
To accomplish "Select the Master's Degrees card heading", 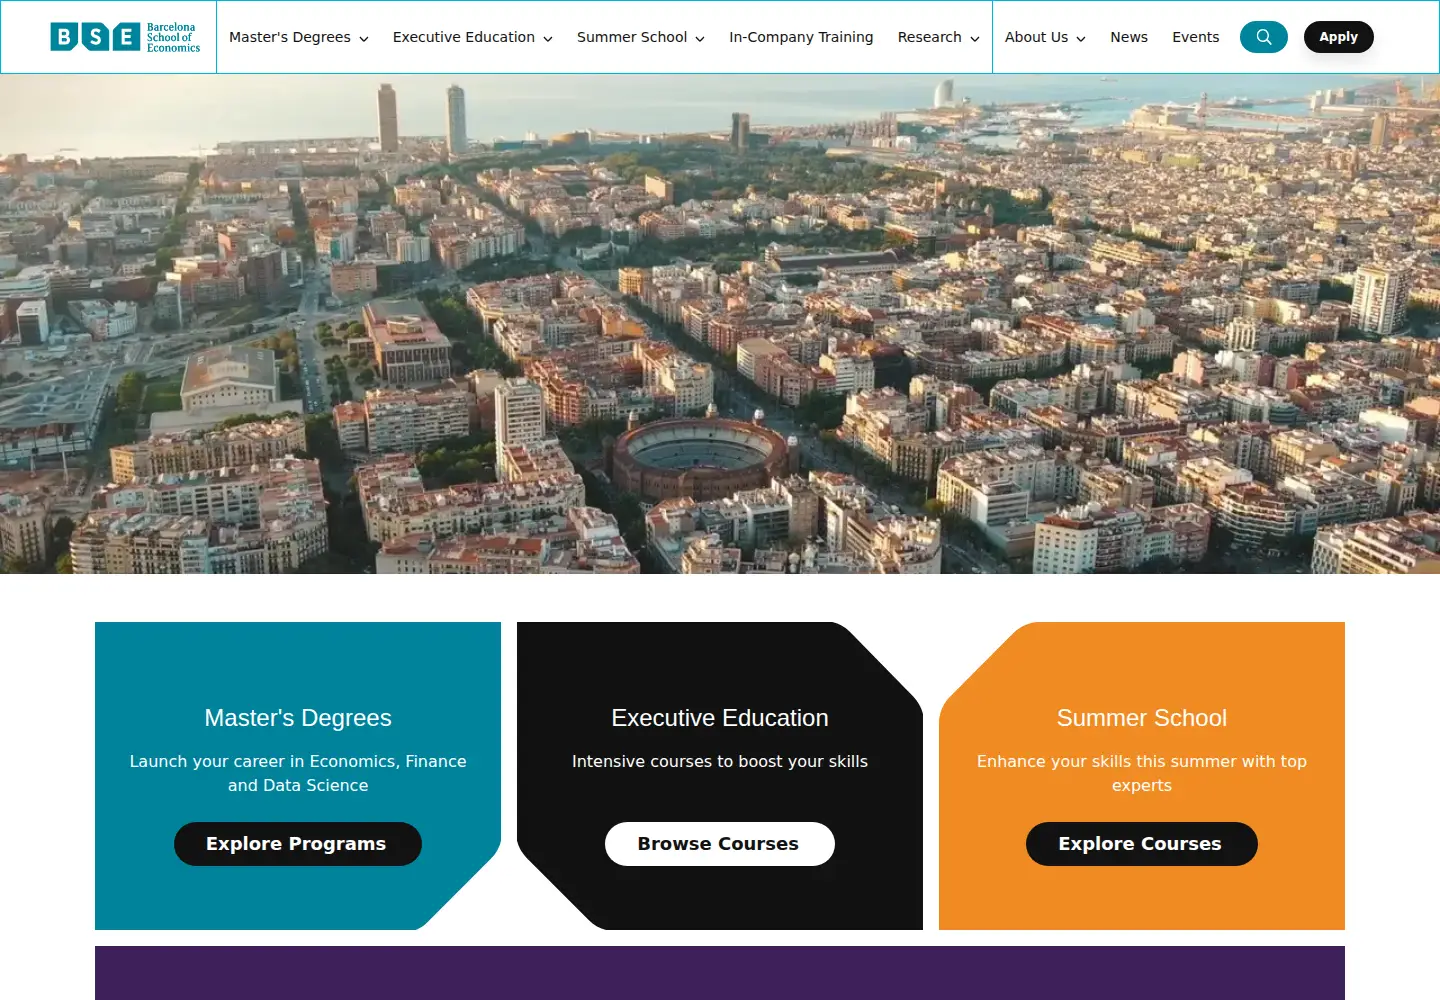I will point(298,718).
